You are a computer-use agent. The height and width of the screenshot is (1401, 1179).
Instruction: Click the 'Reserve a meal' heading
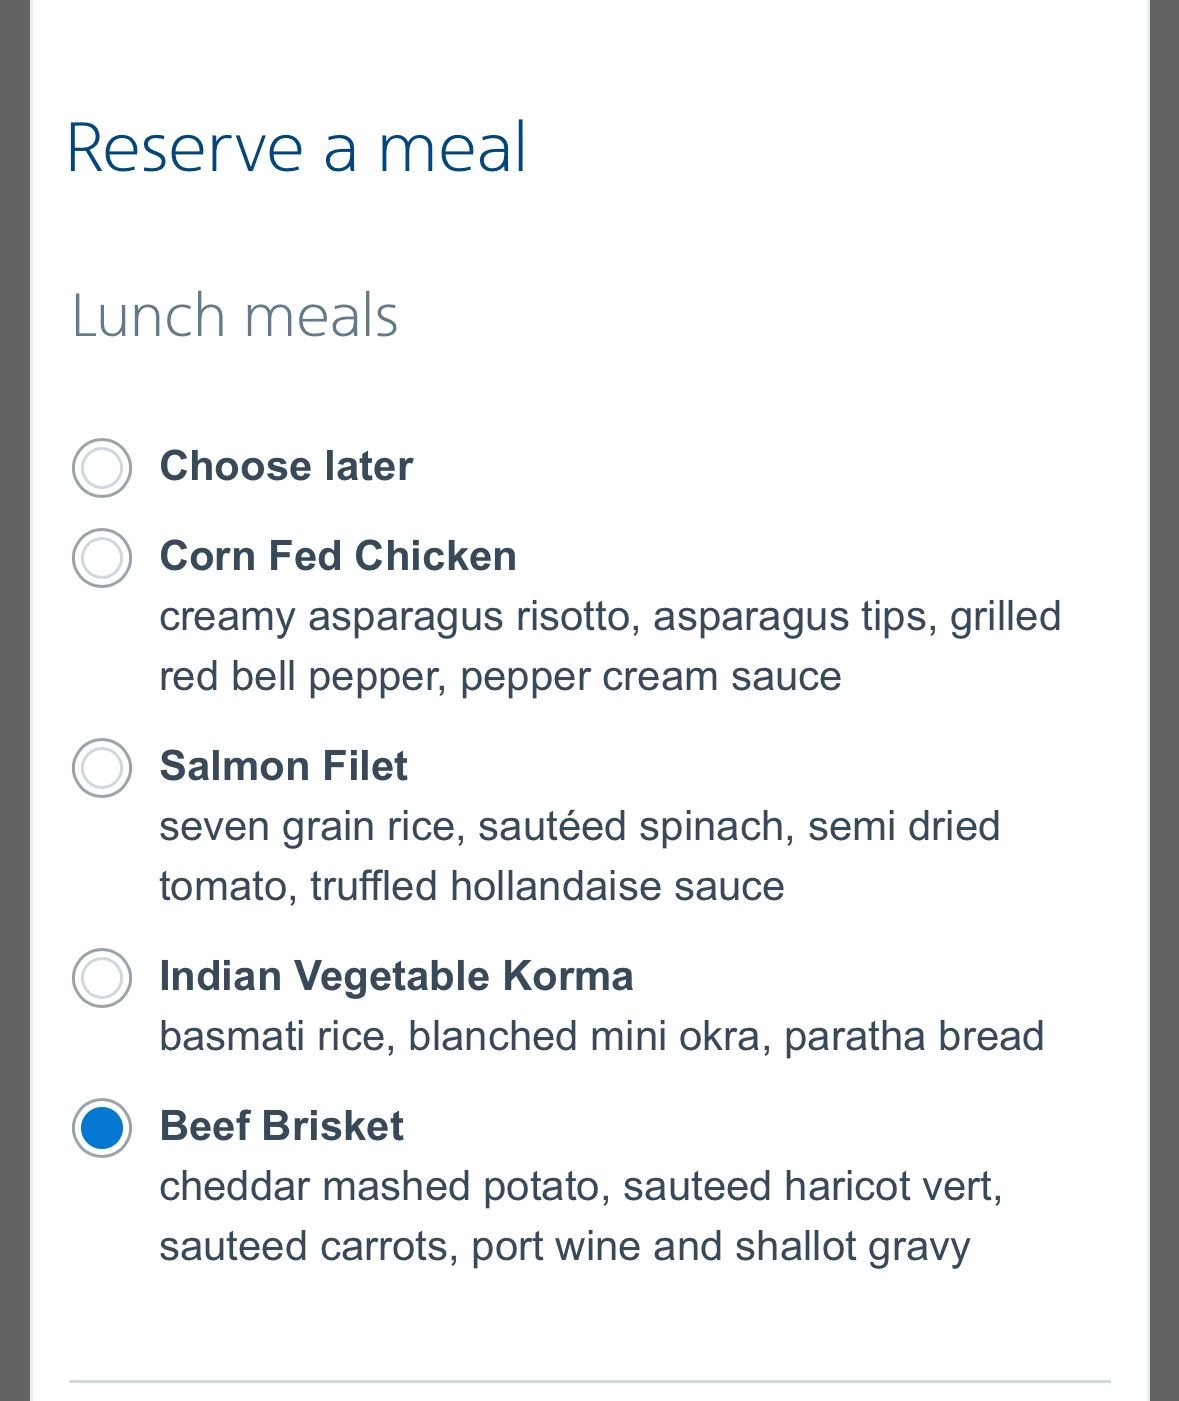tap(296, 148)
